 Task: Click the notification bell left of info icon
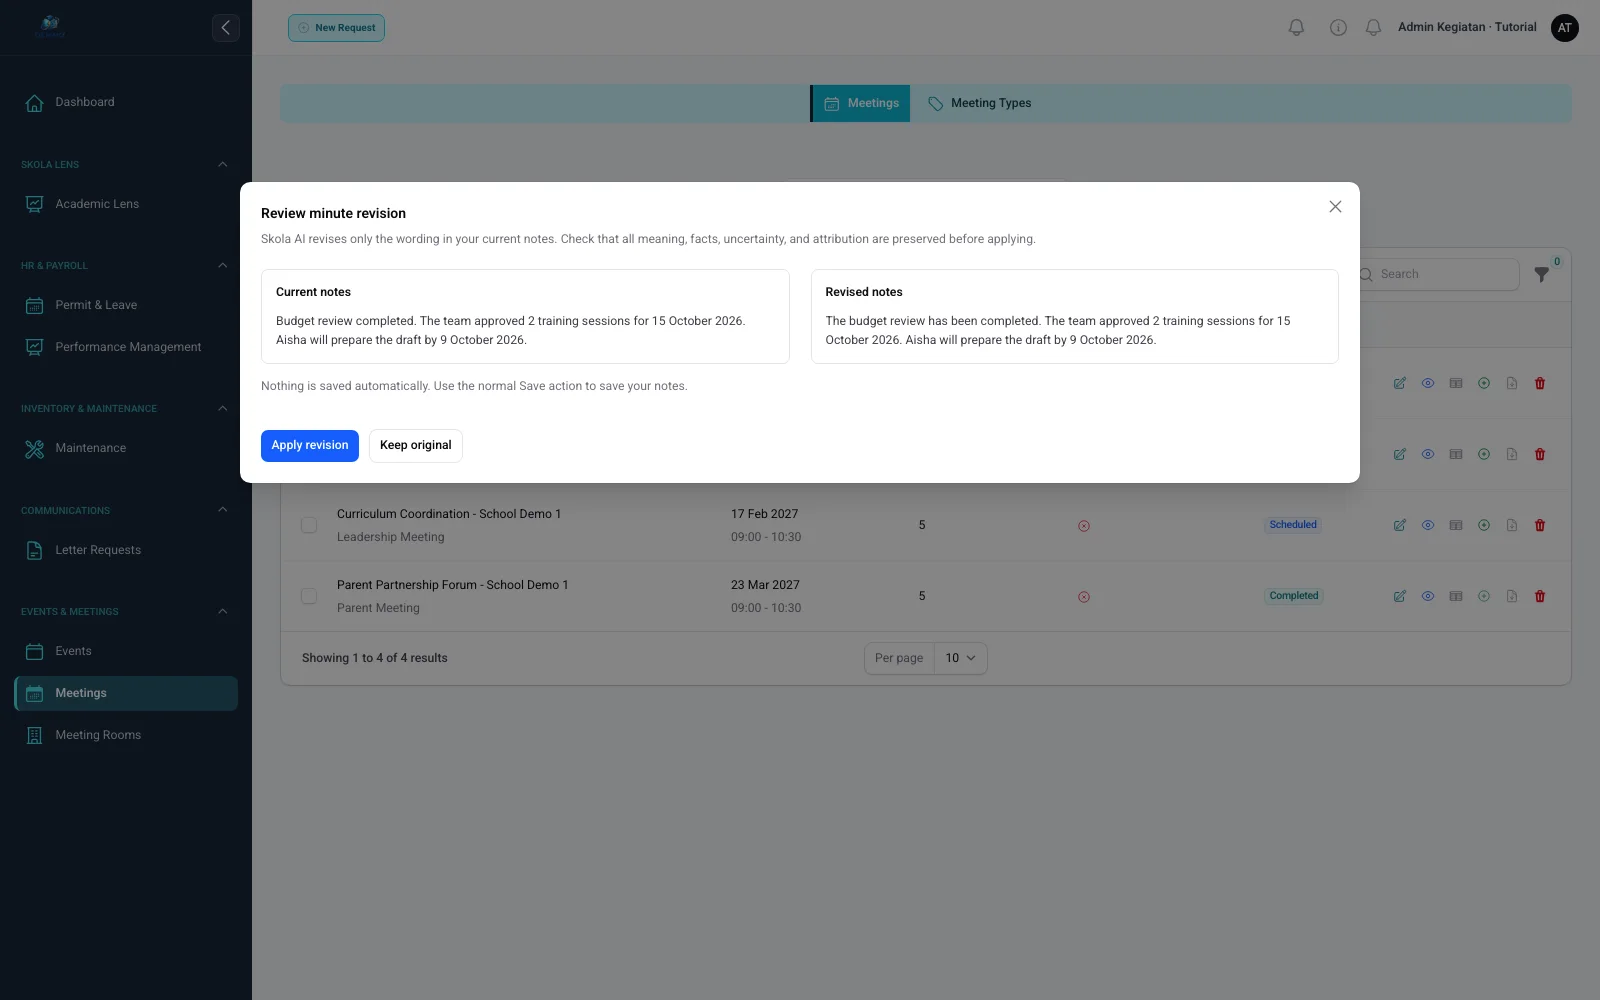(1296, 28)
